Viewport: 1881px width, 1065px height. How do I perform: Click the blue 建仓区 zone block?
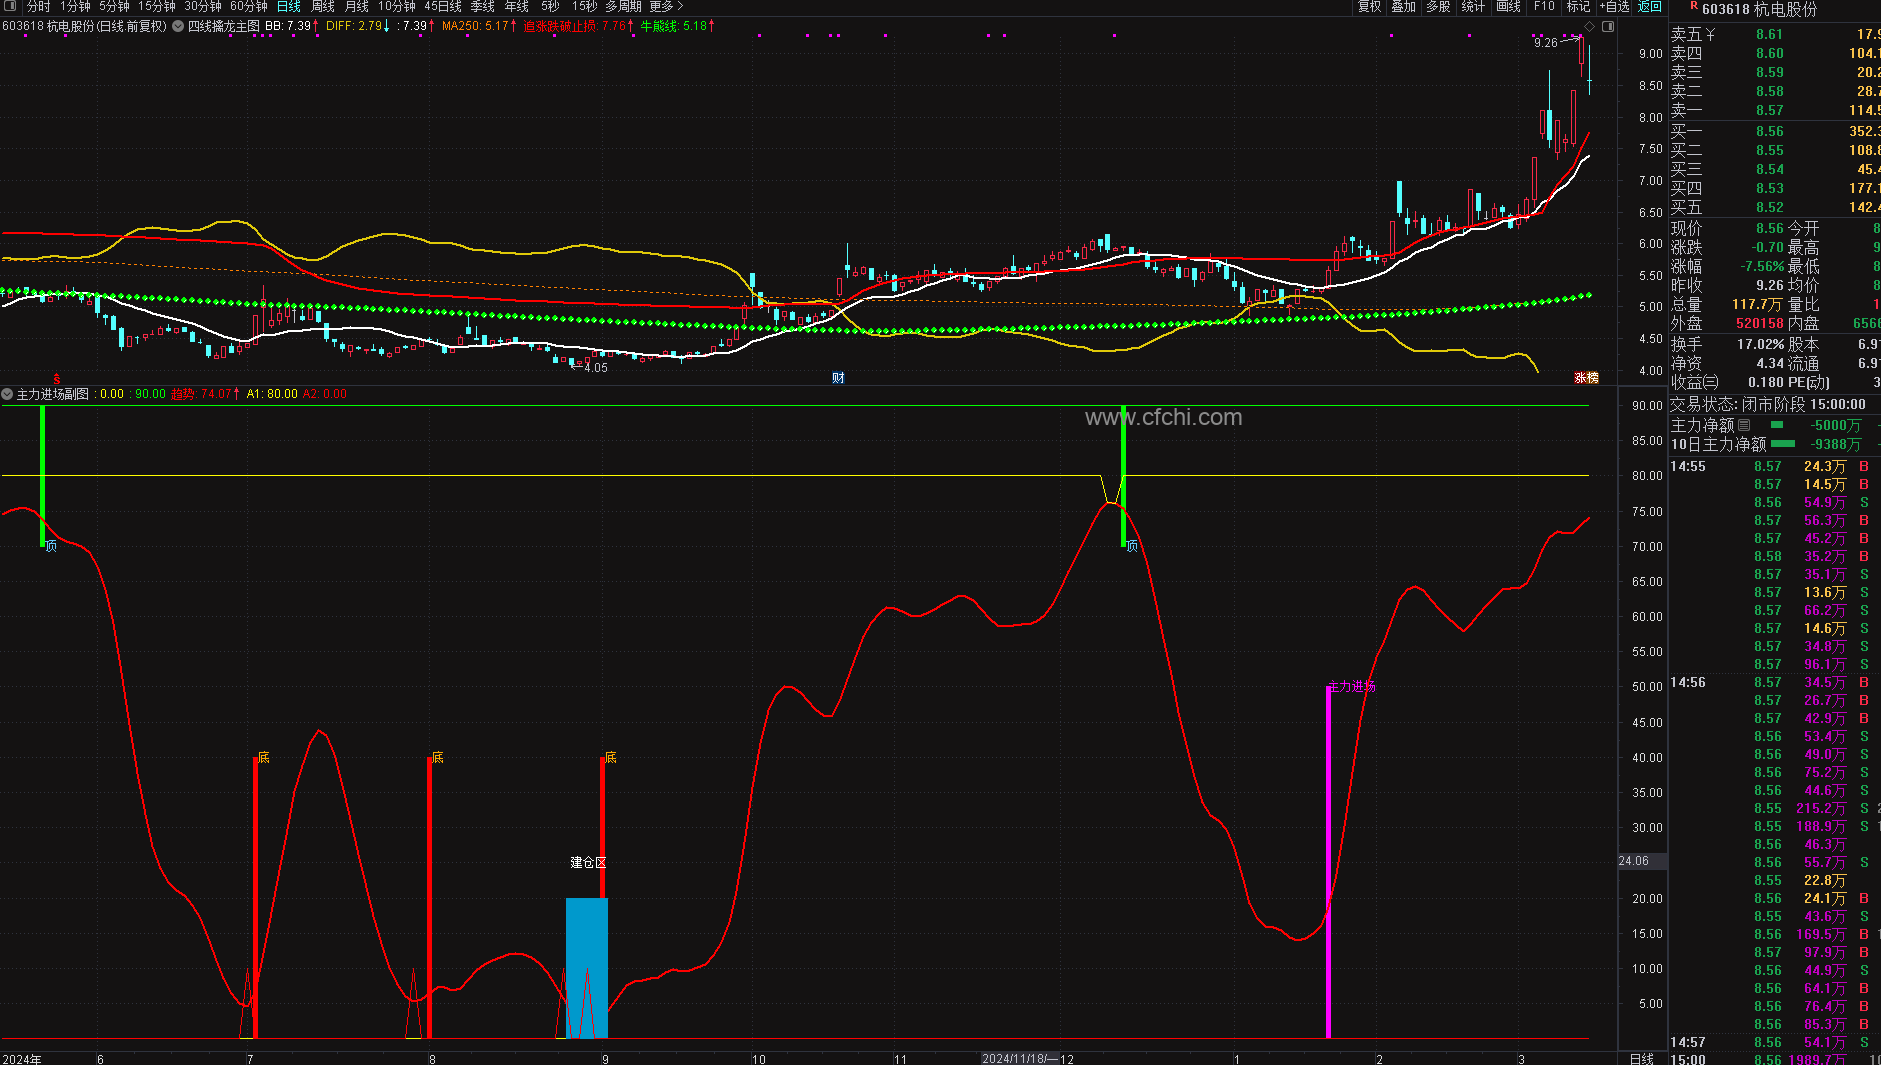pyautogui.click(x=587, y=968)
